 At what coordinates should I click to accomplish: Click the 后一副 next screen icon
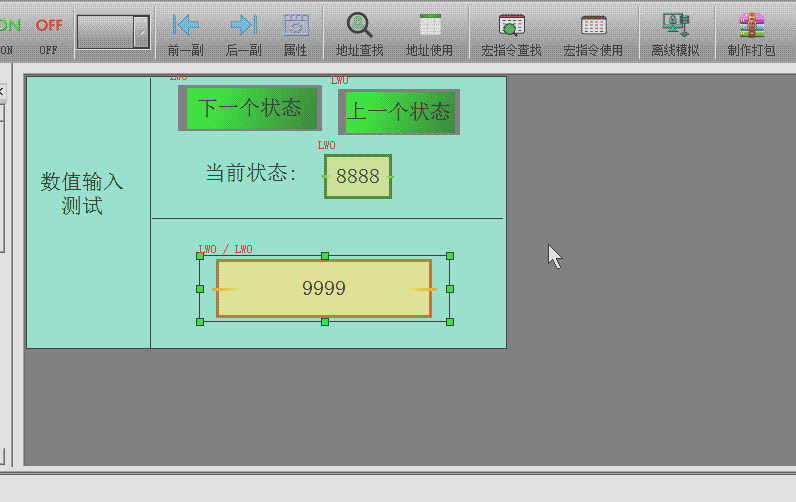click(243, 26)
